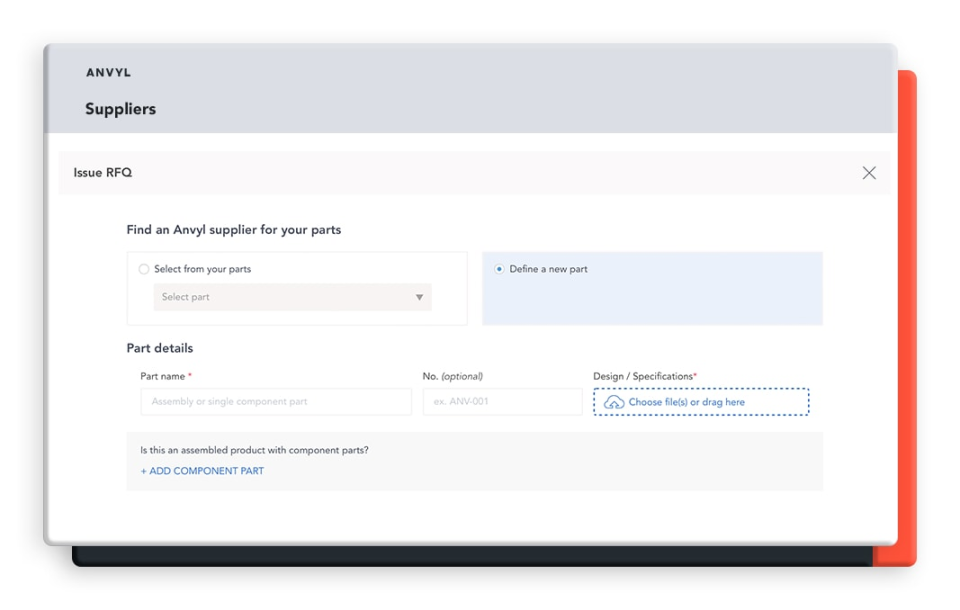The image size is (960, 610).
Task: Click "Find an Anvyl supplier for your parts" heading
Action: coord(233,230)
